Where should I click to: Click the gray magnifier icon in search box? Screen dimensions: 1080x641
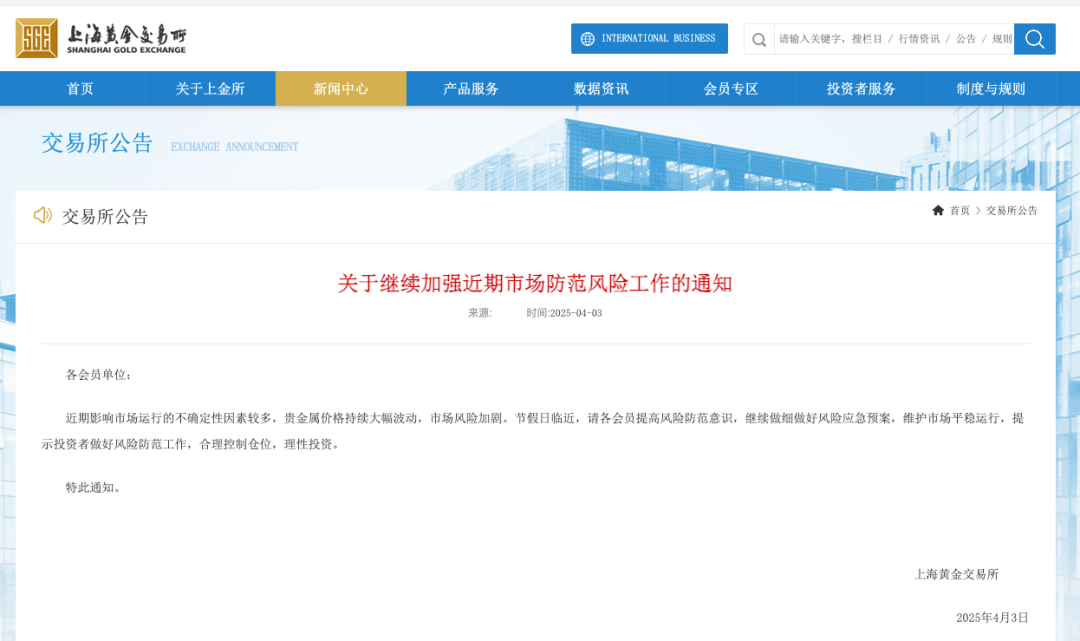coord(759,40)
